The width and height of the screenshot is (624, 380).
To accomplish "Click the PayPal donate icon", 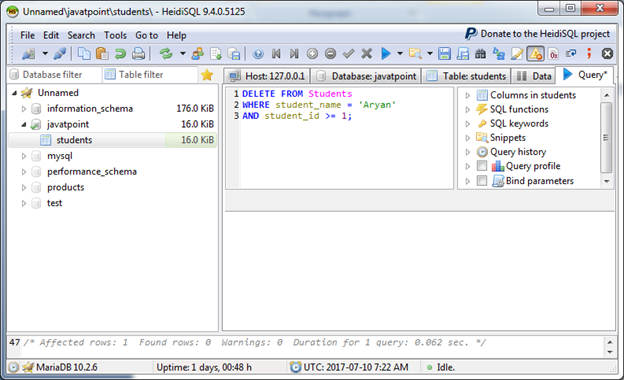I will pos(471,33).
